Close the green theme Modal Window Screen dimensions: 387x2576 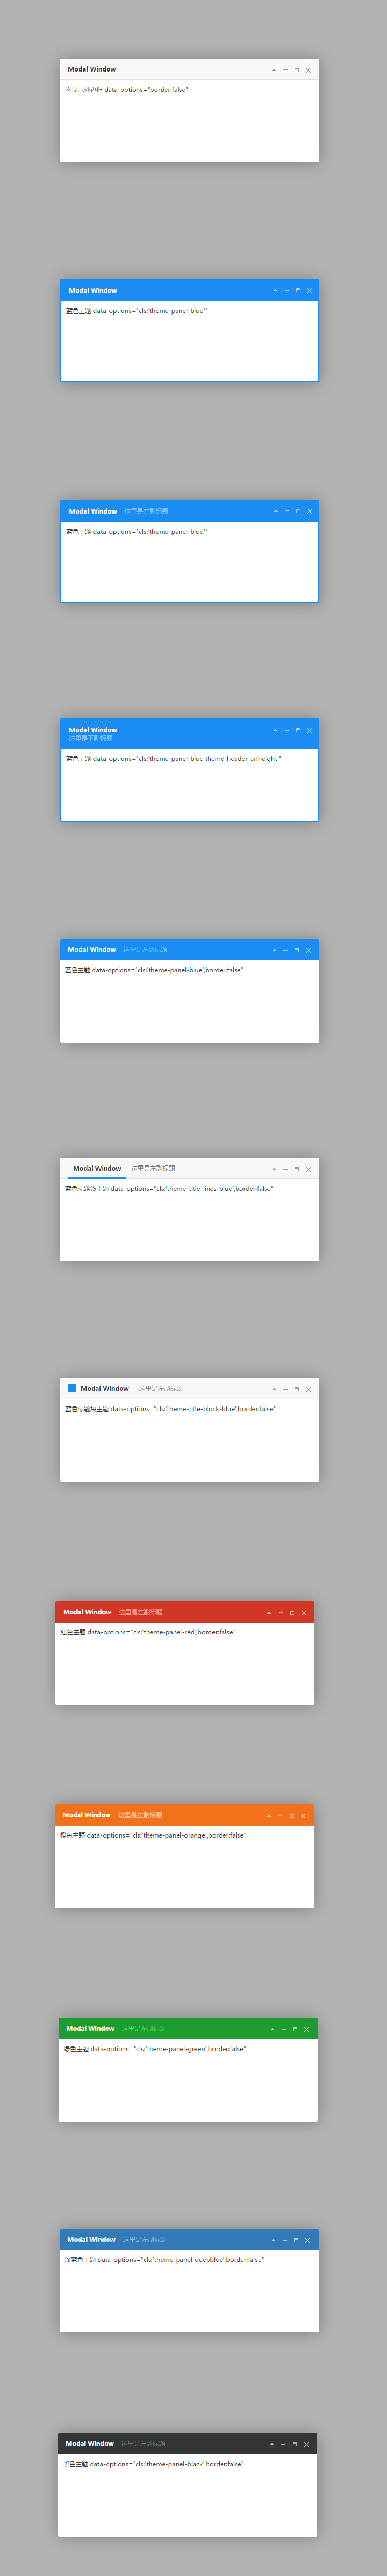pyautogui.click(x=307, y=2029)
